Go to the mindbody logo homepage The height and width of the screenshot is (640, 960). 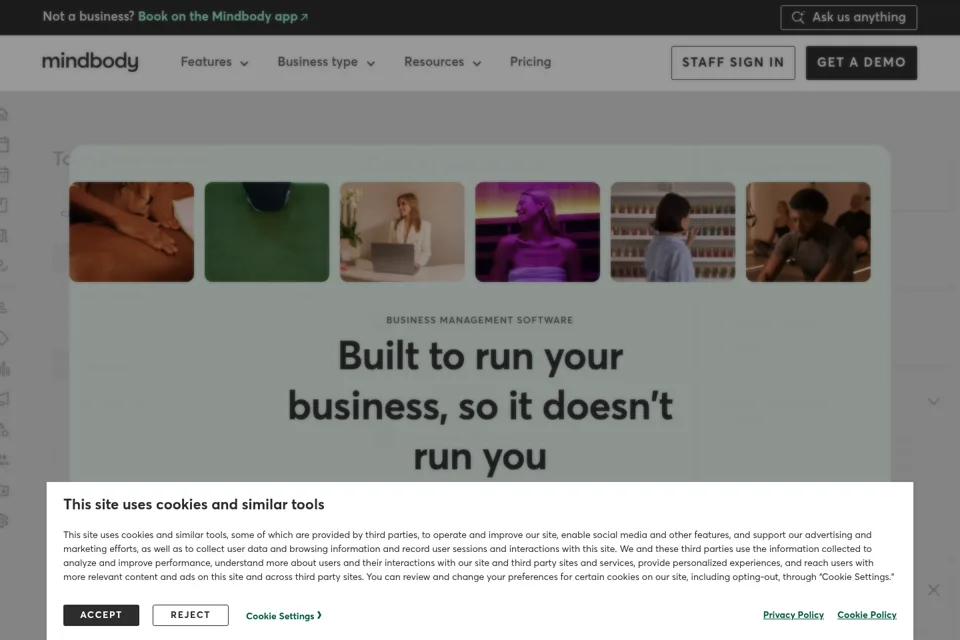[90, 62]
